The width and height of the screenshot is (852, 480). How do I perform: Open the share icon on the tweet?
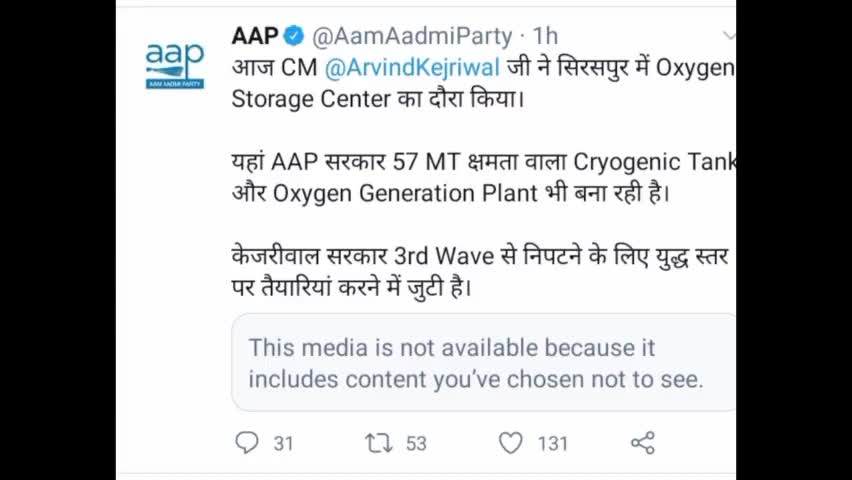pos(643,443)
